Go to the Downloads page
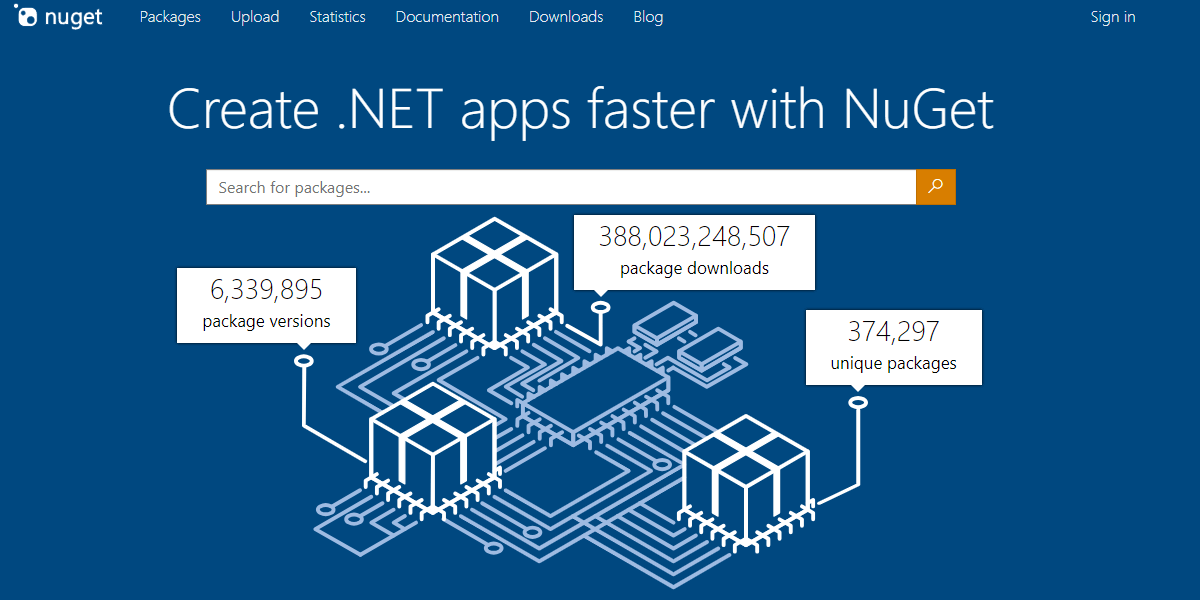Screen dimensions: 1200x600 click(566, 17)
